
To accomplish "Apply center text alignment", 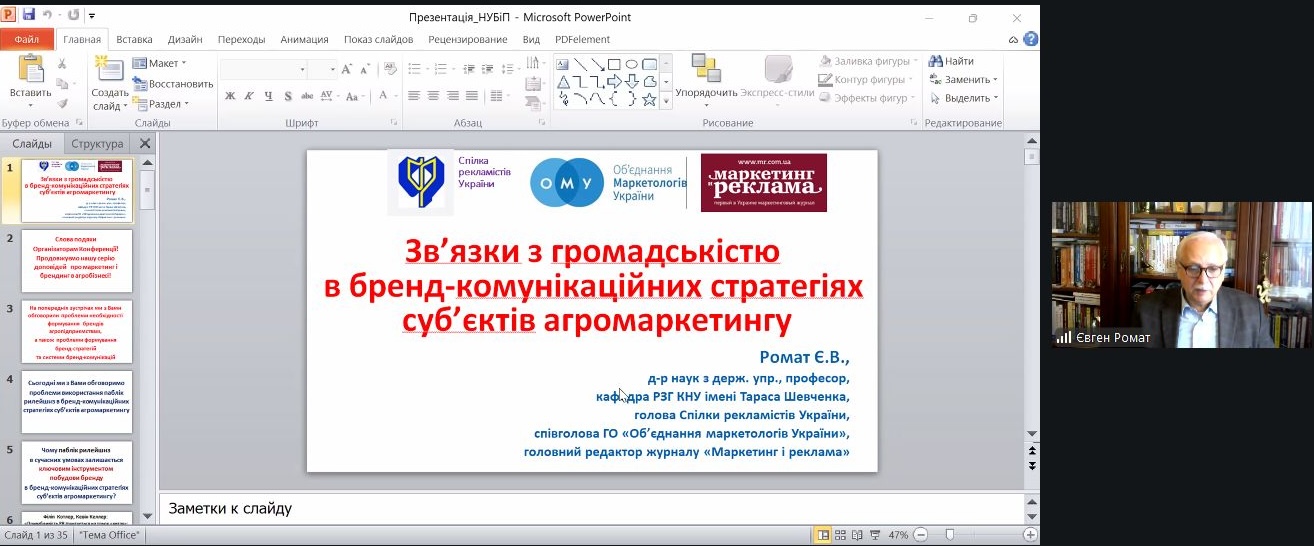I will (433, 96).
